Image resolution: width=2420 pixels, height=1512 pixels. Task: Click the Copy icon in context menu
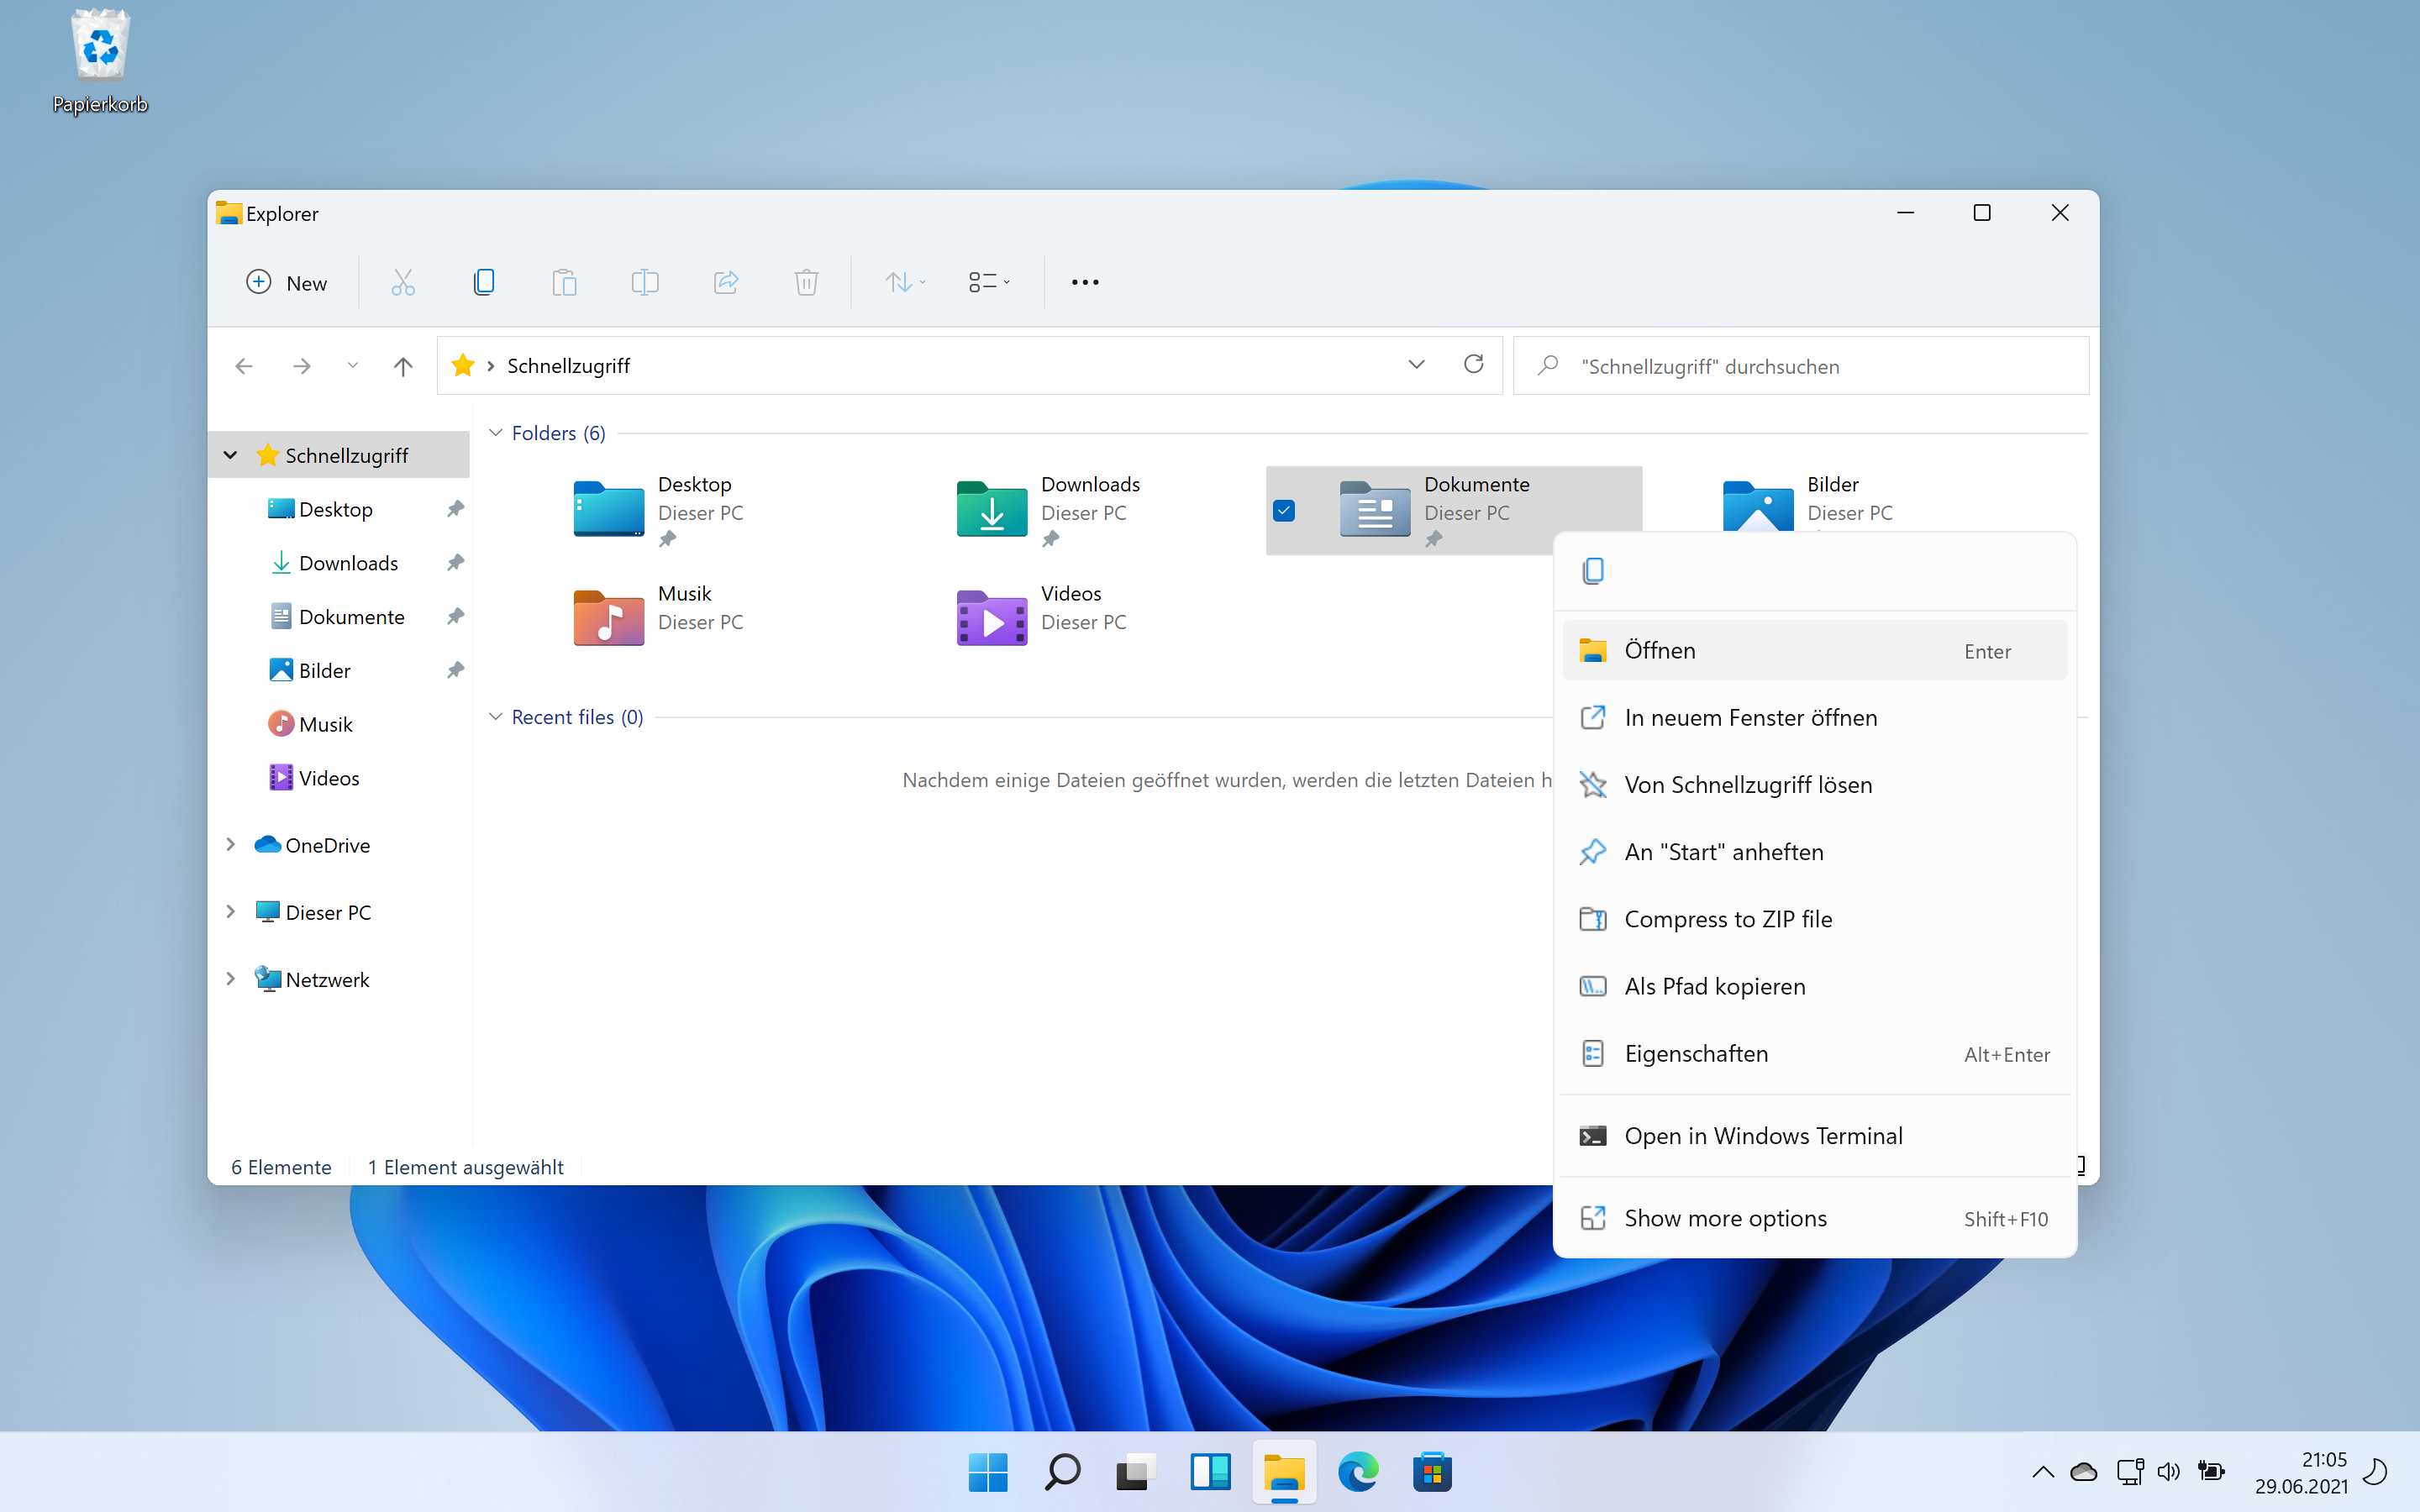[x=1593, y=571]
